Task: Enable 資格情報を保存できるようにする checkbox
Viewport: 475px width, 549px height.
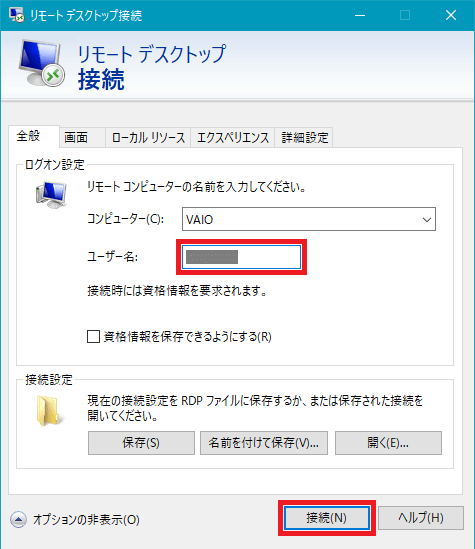Action: [93, 336]
